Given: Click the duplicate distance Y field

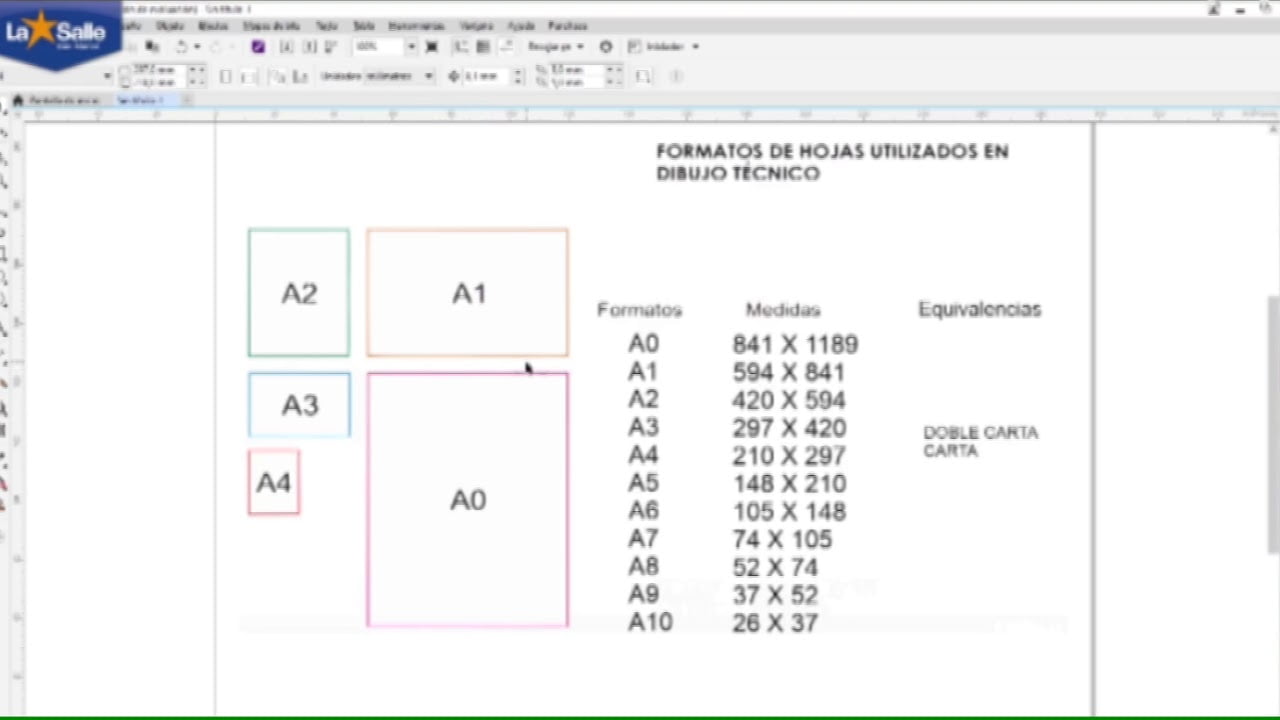Looking at the screenshot, I should click(x=577, y=83).
